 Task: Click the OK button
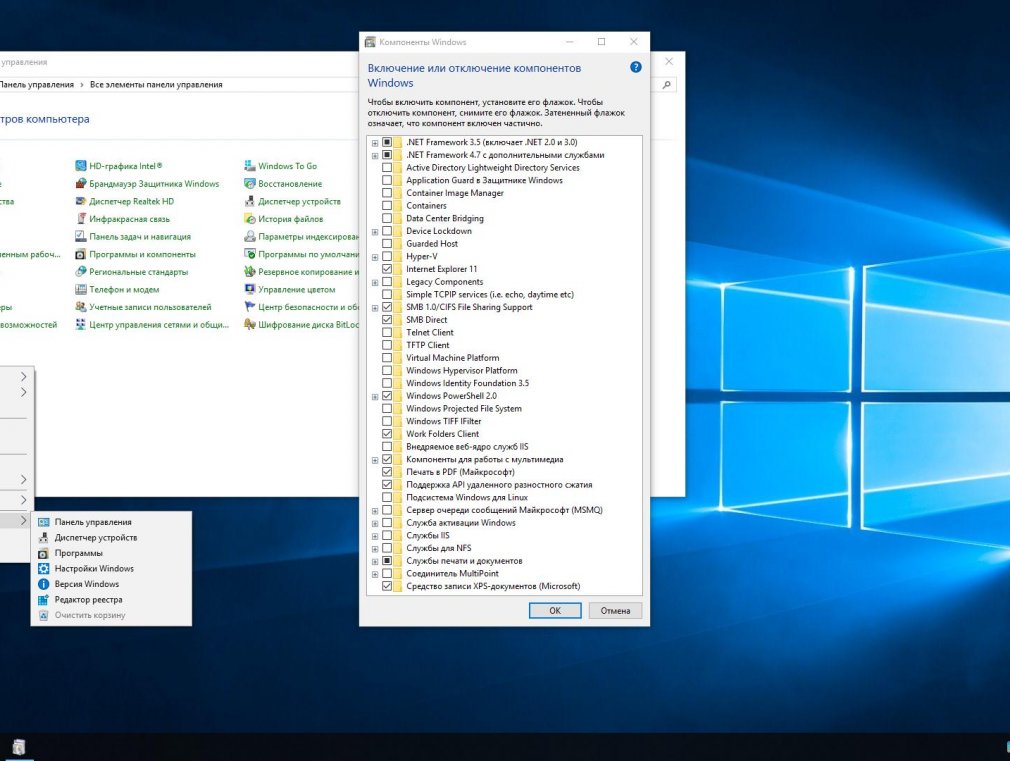coord(555,610)
